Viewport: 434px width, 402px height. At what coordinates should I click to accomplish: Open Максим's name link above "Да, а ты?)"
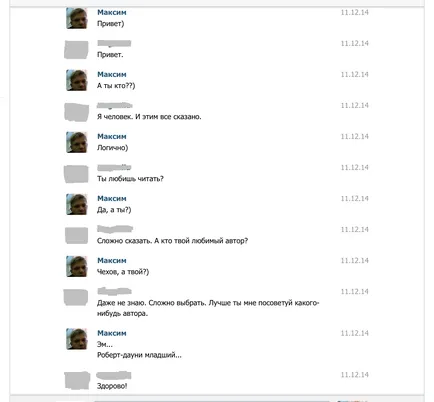point(112,198)
